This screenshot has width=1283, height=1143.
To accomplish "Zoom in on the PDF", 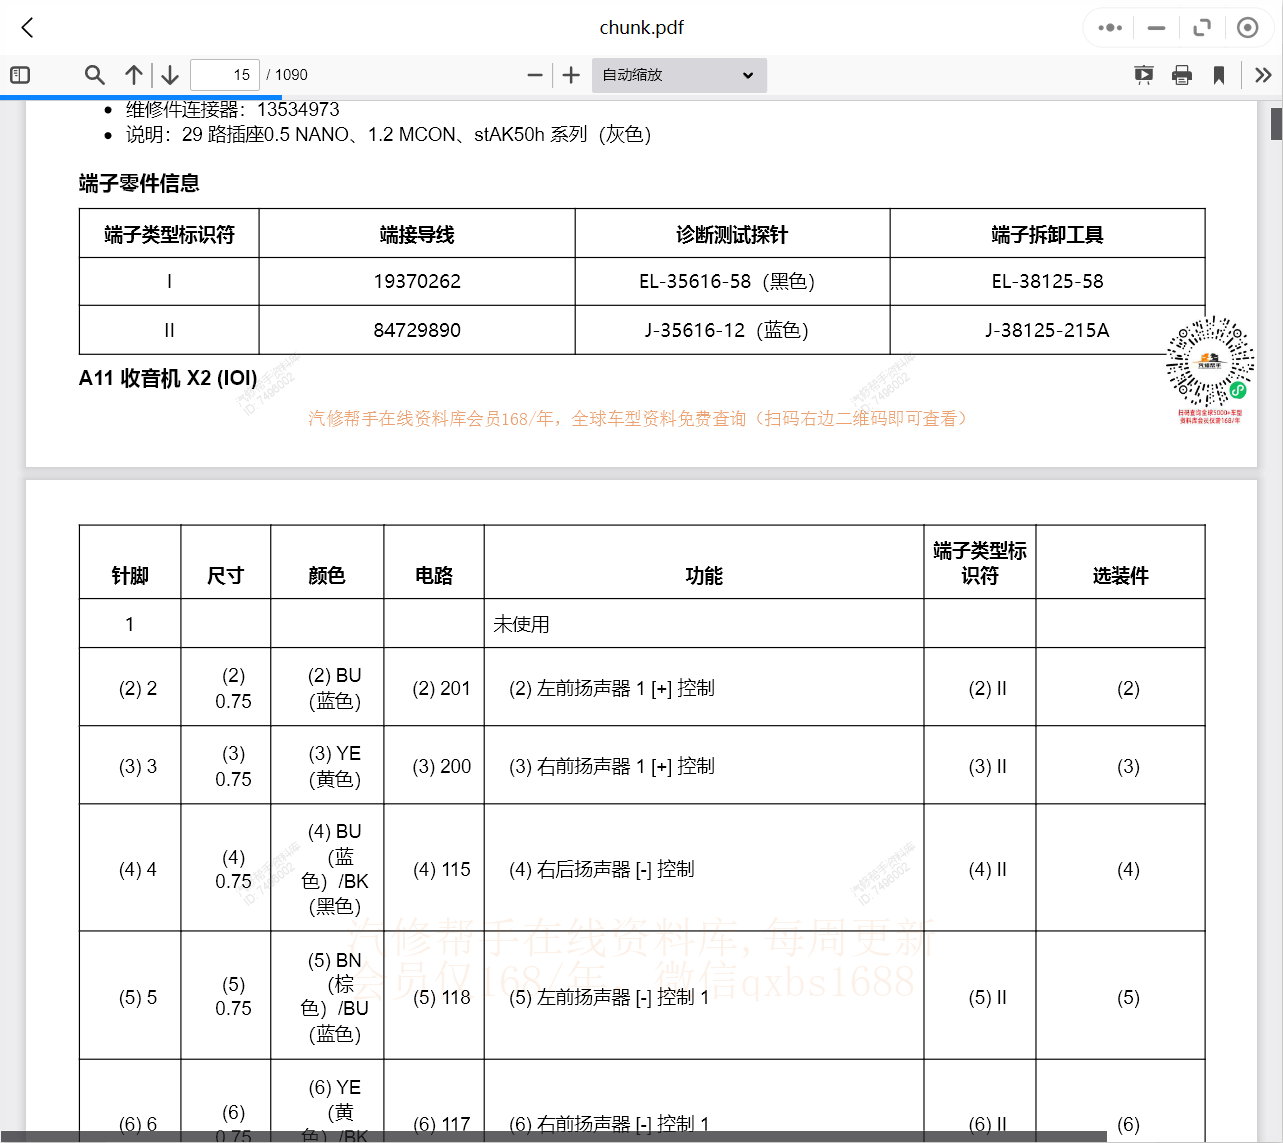I will pyautogui.click(x=570, y=74).
